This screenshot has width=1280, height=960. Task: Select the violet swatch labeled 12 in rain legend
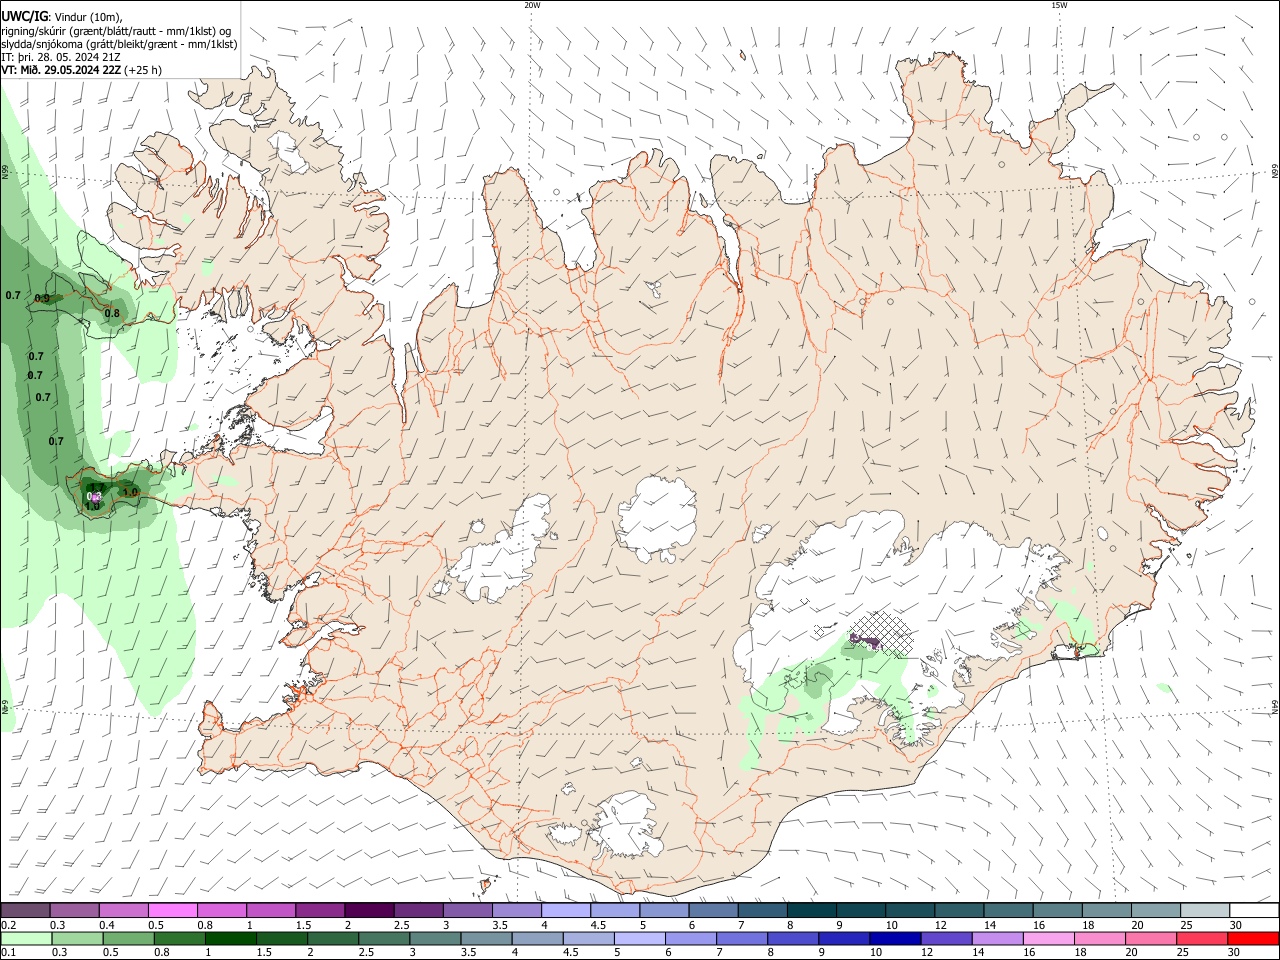coord(945,939)
